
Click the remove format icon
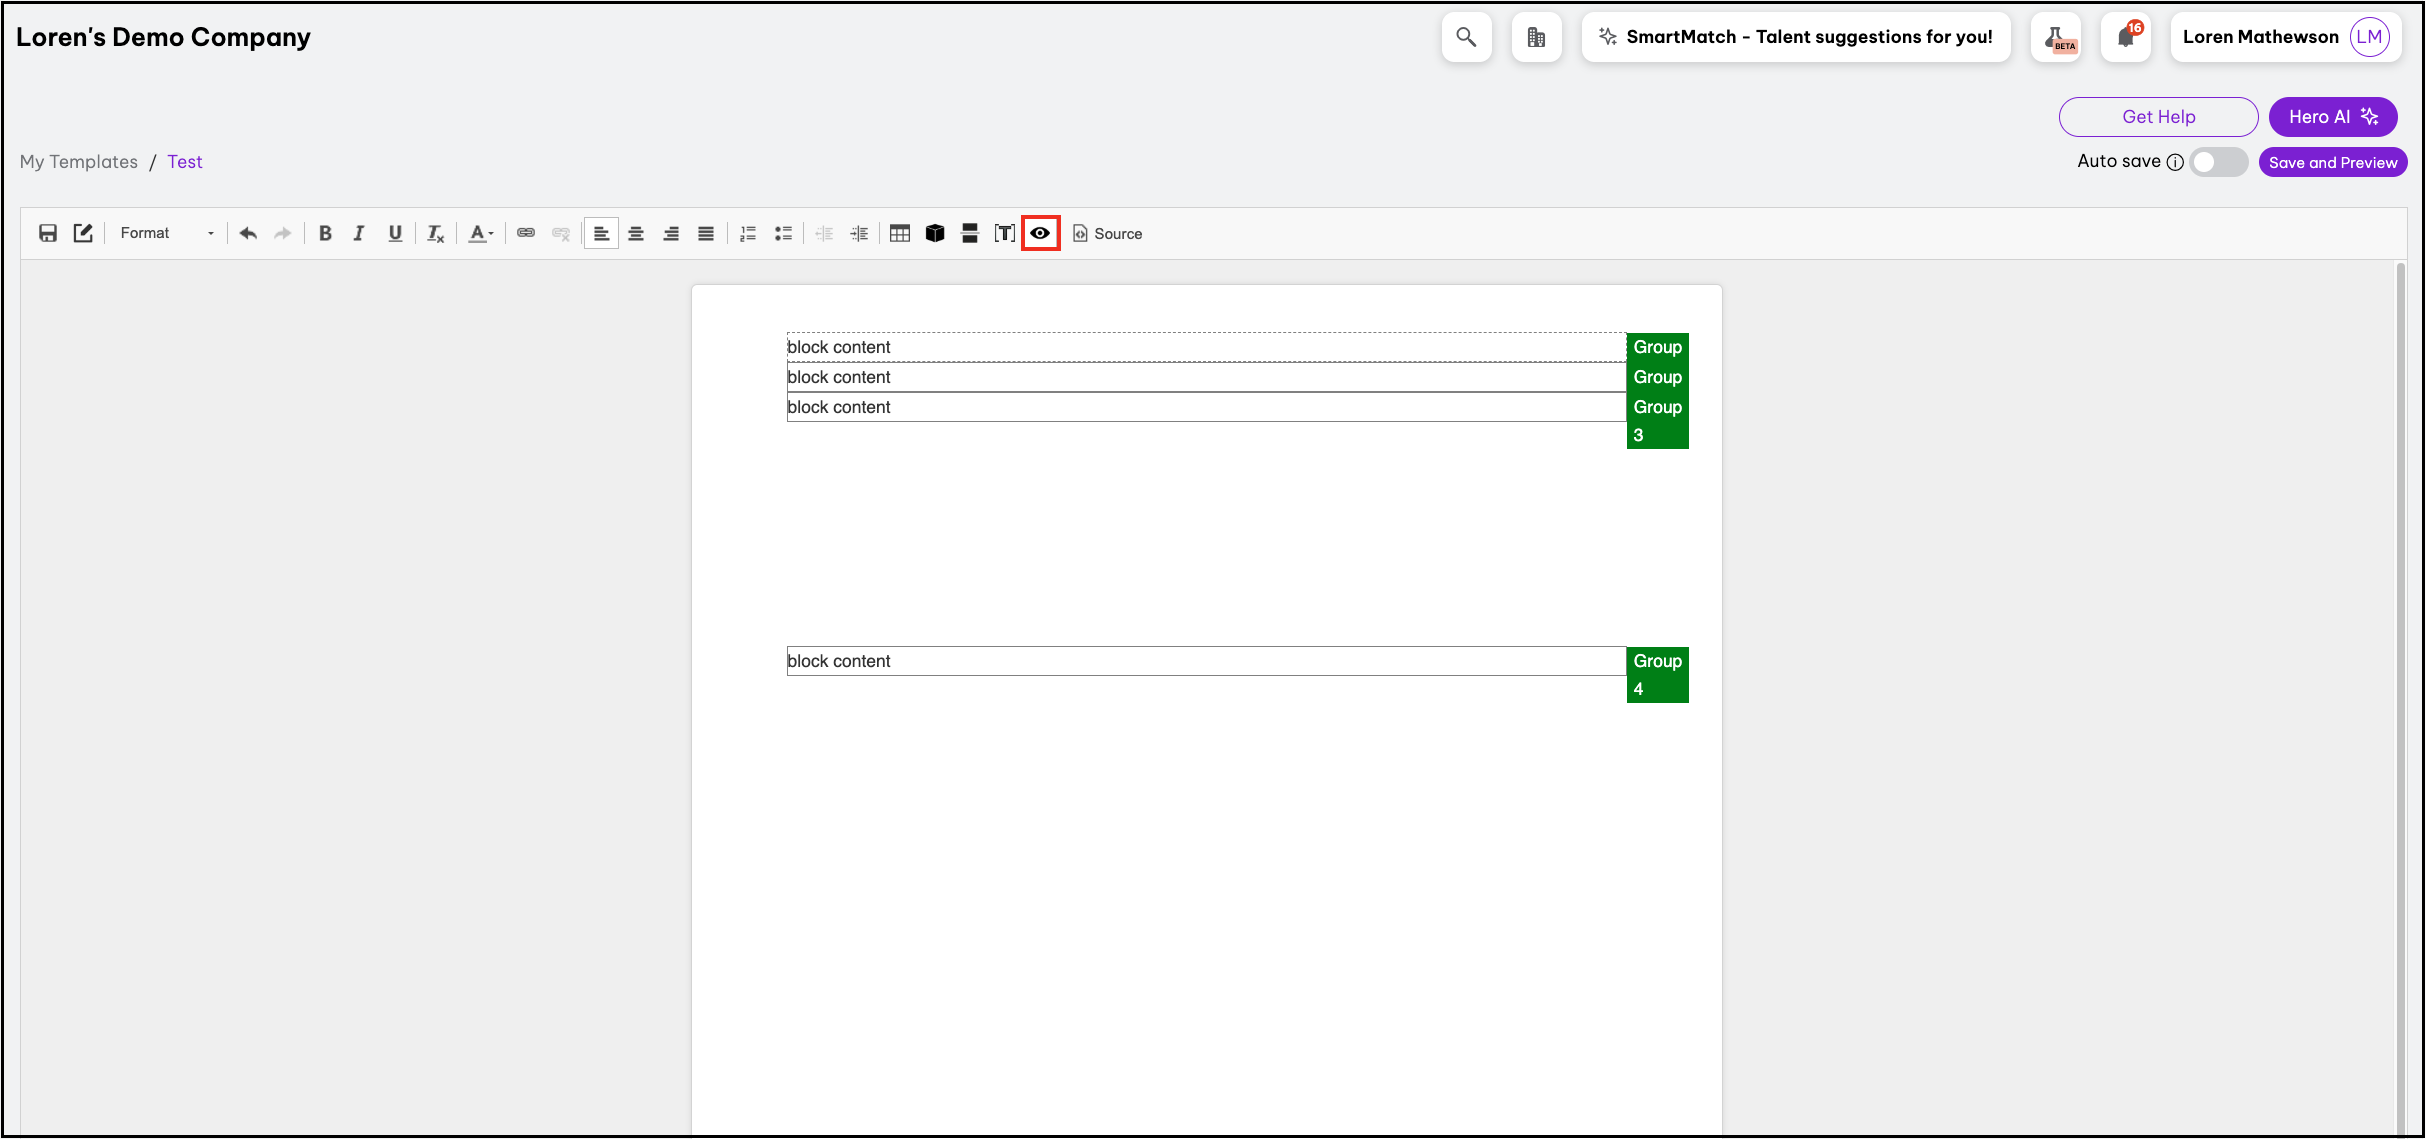[x=435, y=233]
